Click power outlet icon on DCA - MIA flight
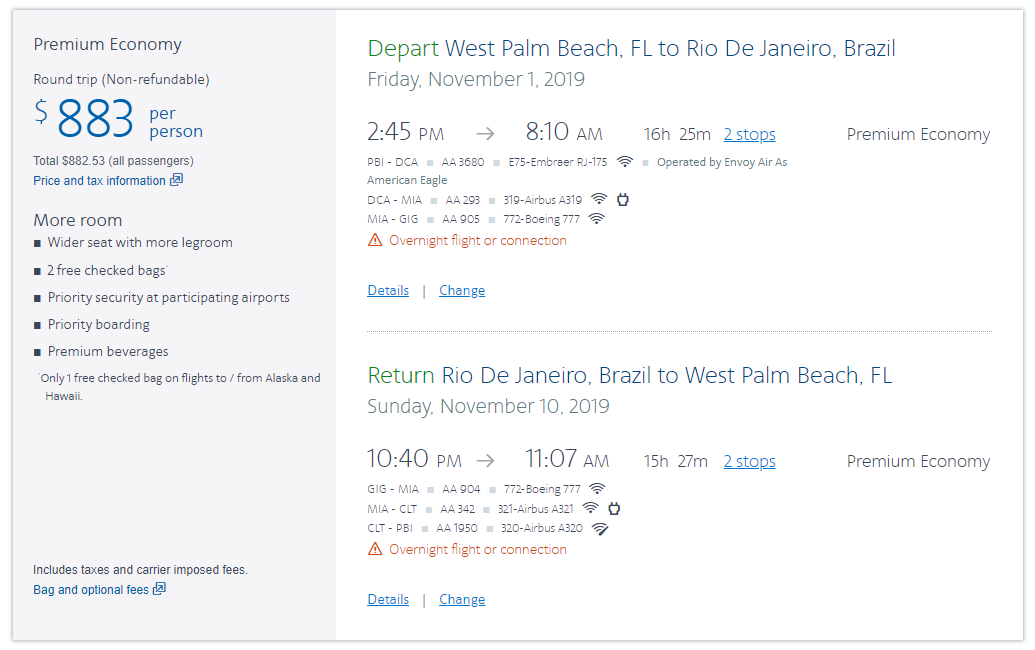 [x=622, y=199]
